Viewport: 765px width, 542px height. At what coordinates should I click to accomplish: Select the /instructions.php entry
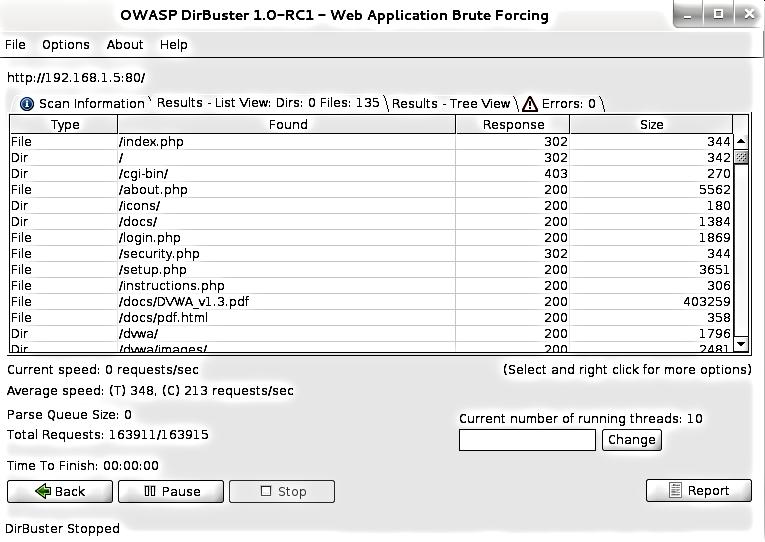click(371, 285)
